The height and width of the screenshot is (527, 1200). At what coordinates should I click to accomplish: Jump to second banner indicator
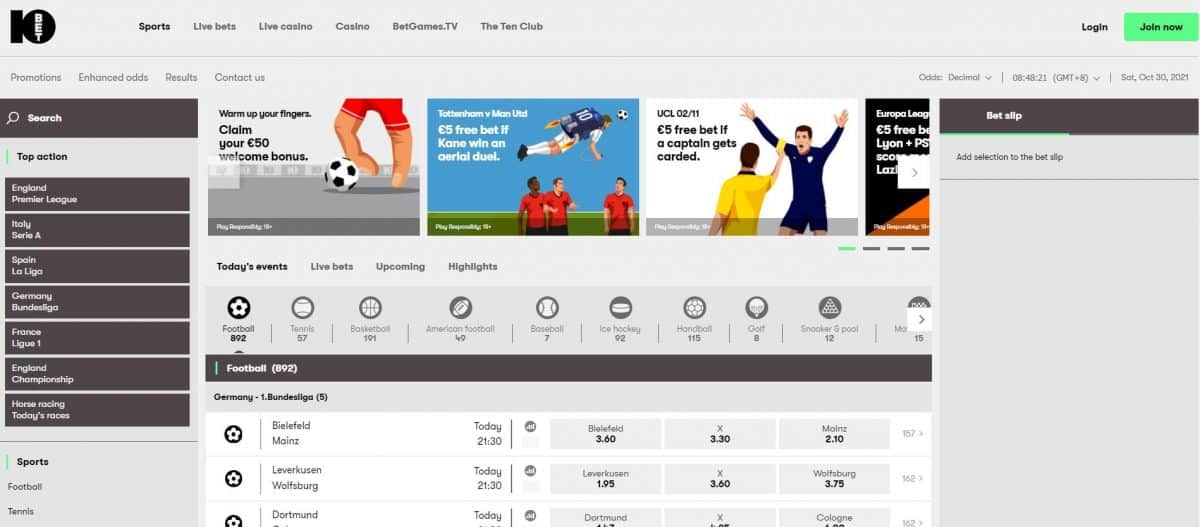coord(871,248)
